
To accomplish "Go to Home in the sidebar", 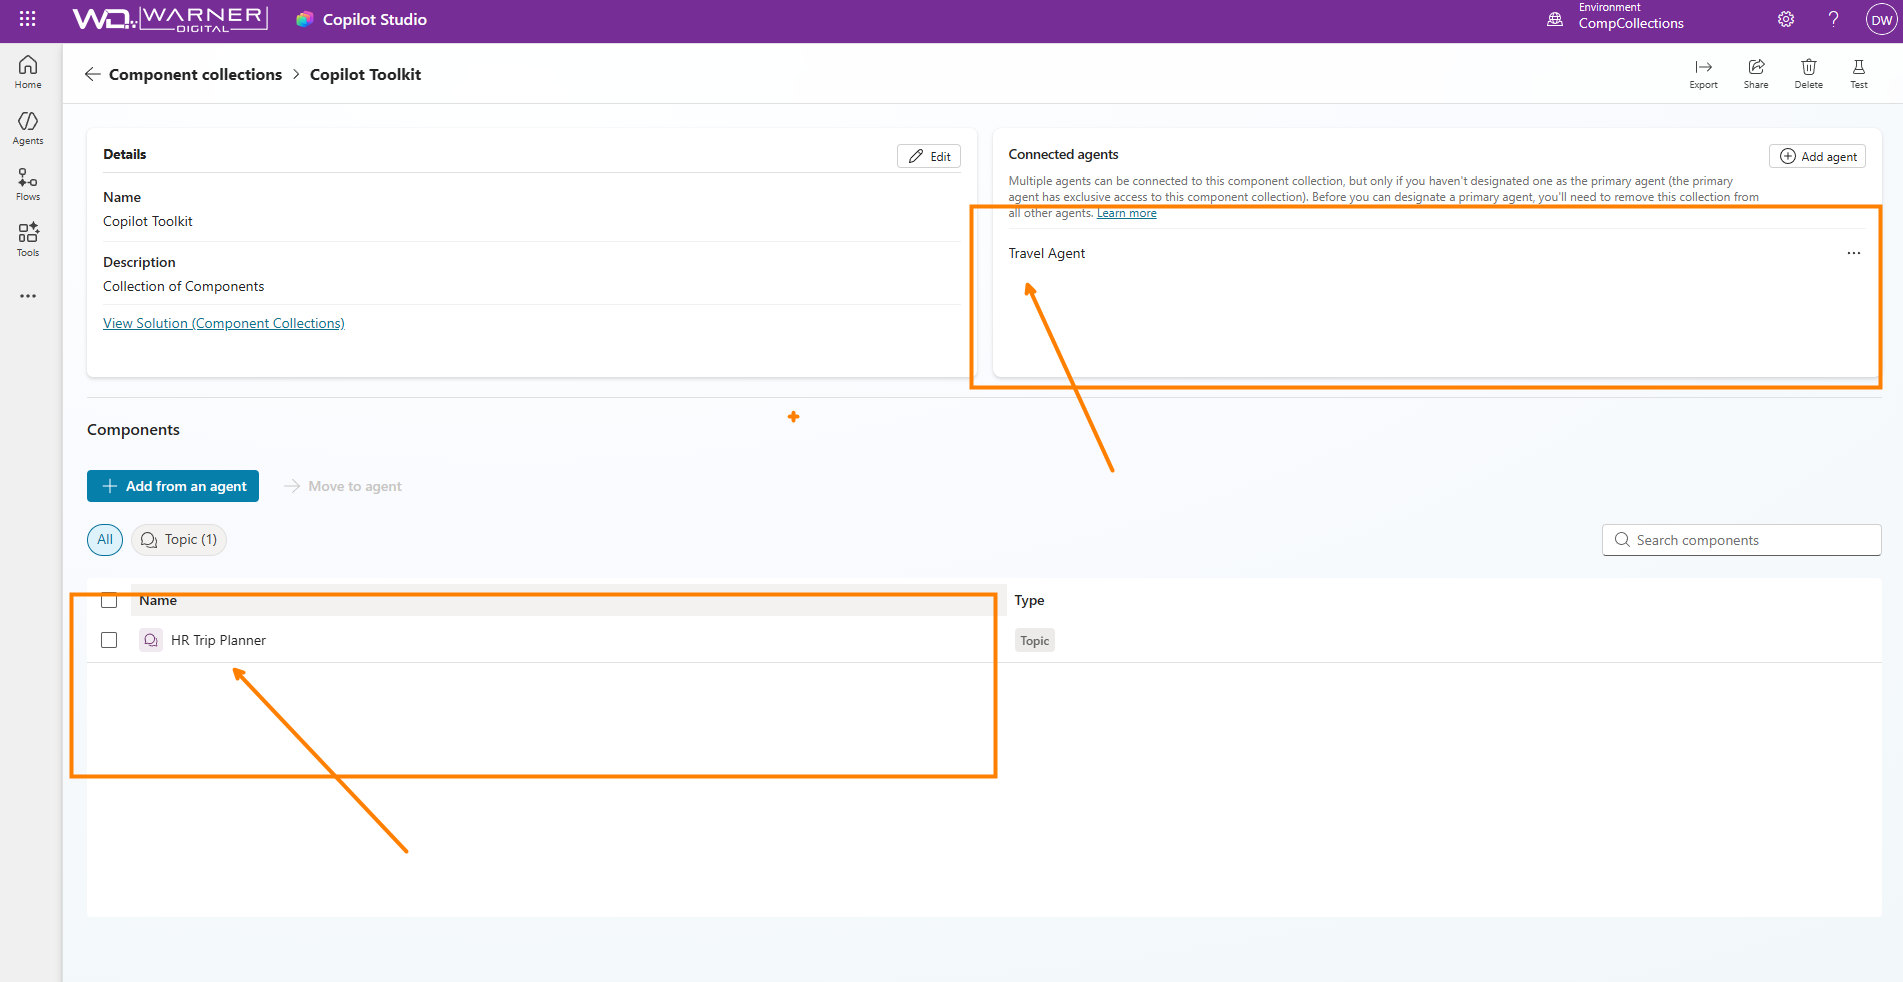I will coord(28,72).
